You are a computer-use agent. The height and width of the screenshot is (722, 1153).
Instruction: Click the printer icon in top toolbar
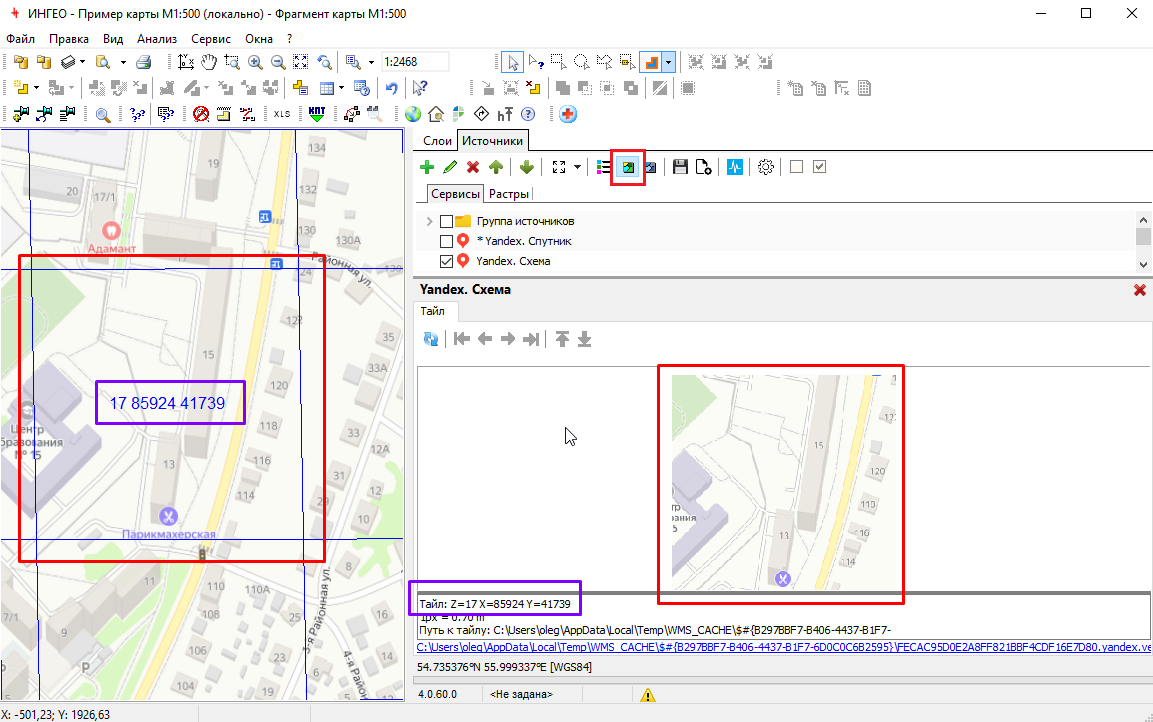point(143,62)
